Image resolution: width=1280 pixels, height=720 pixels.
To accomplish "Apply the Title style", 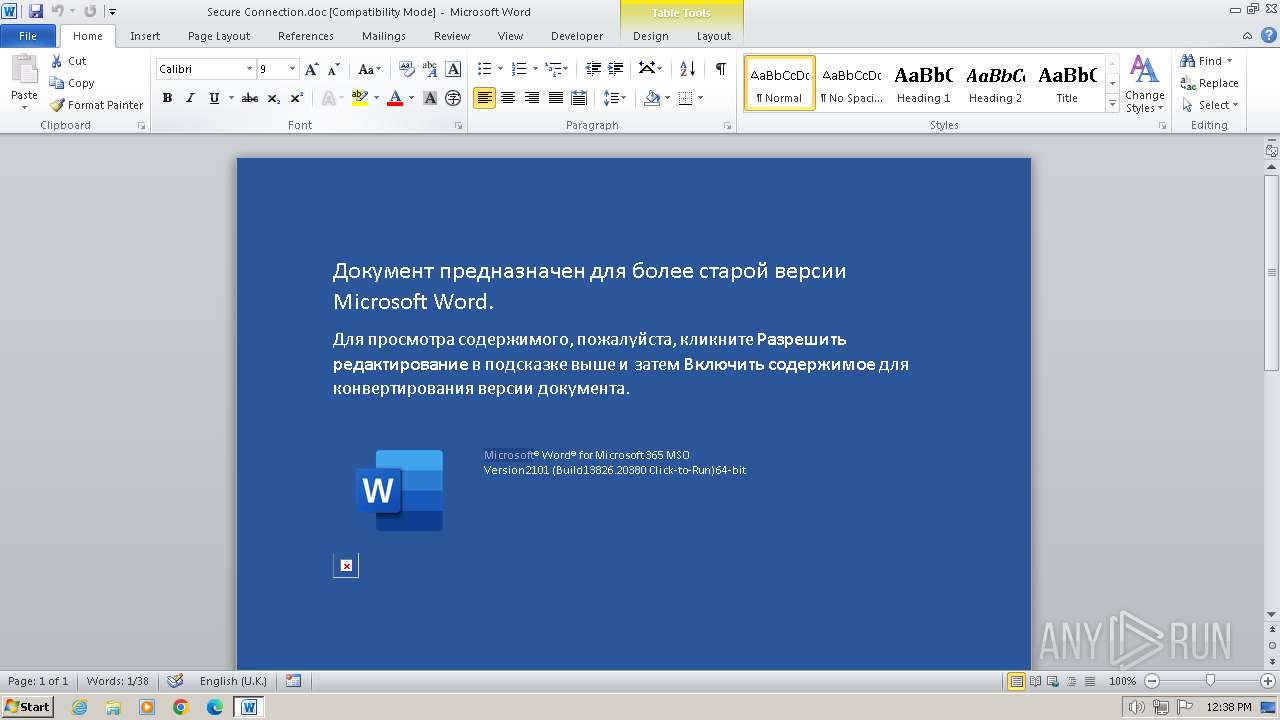I will (x=1067, y=83).
